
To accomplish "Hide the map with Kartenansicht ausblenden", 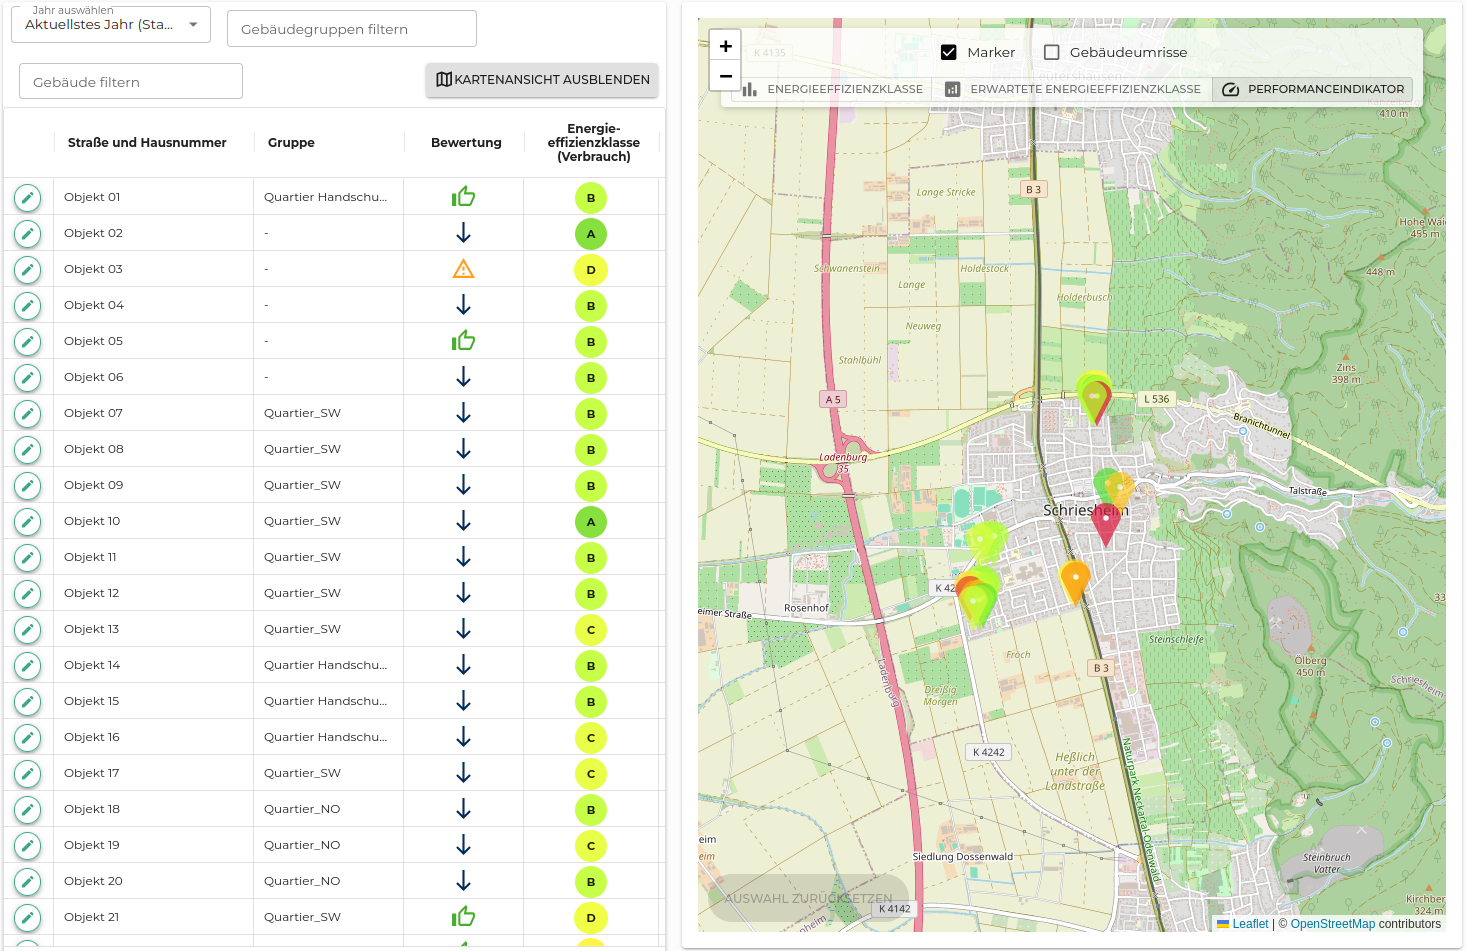I will coord(542,80).
